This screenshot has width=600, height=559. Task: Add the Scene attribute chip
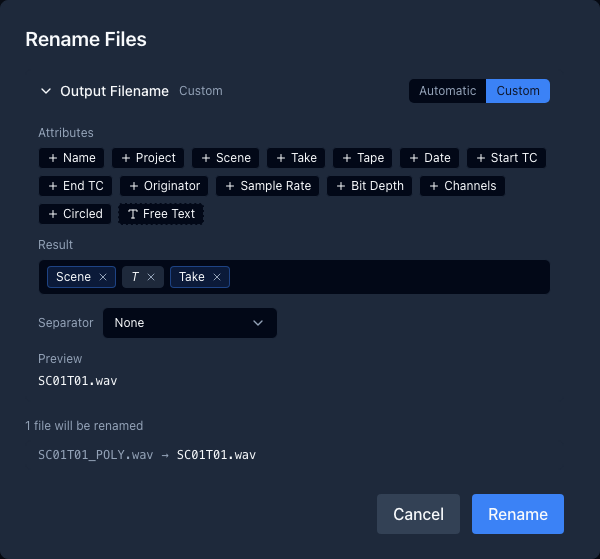click(225, 158)
